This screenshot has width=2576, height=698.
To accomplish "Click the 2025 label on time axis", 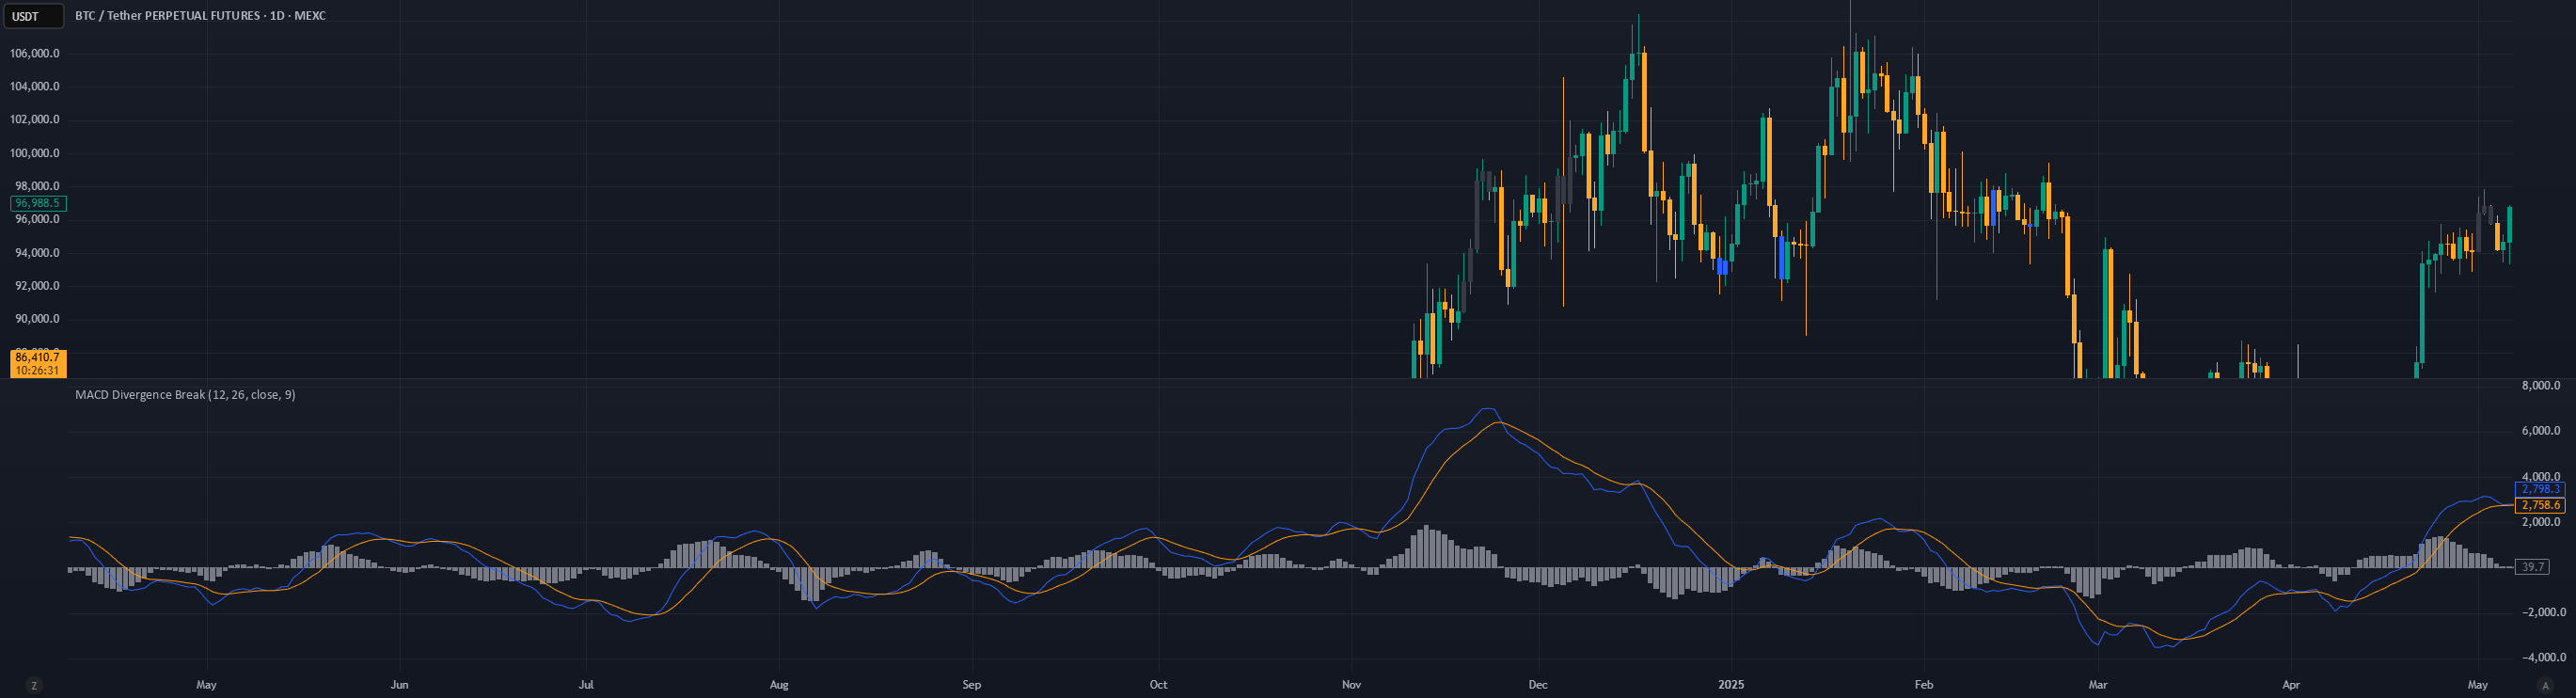I will point(1731,685).
